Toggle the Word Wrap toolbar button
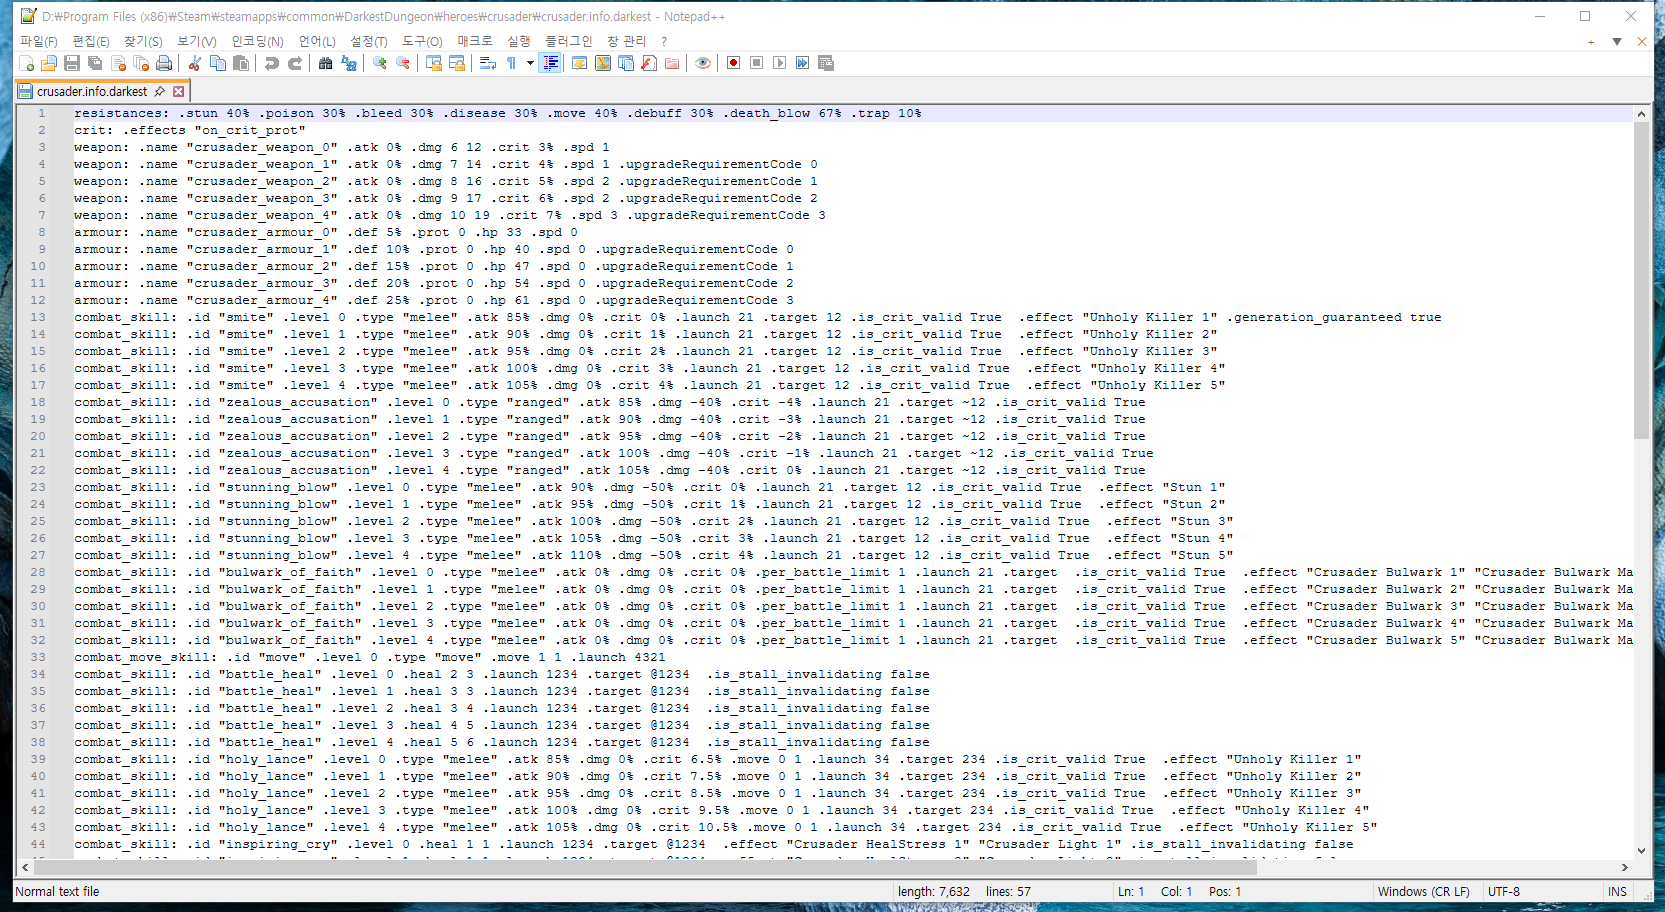The width and height of the screenshot is (1665, 912). pyautogui.click(x=488, y=63)
